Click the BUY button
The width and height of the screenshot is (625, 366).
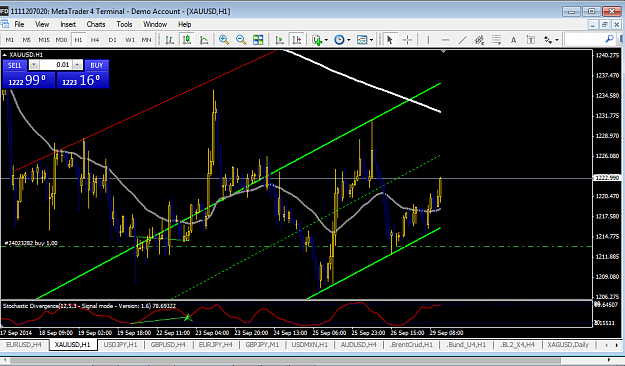click(96, 65)
